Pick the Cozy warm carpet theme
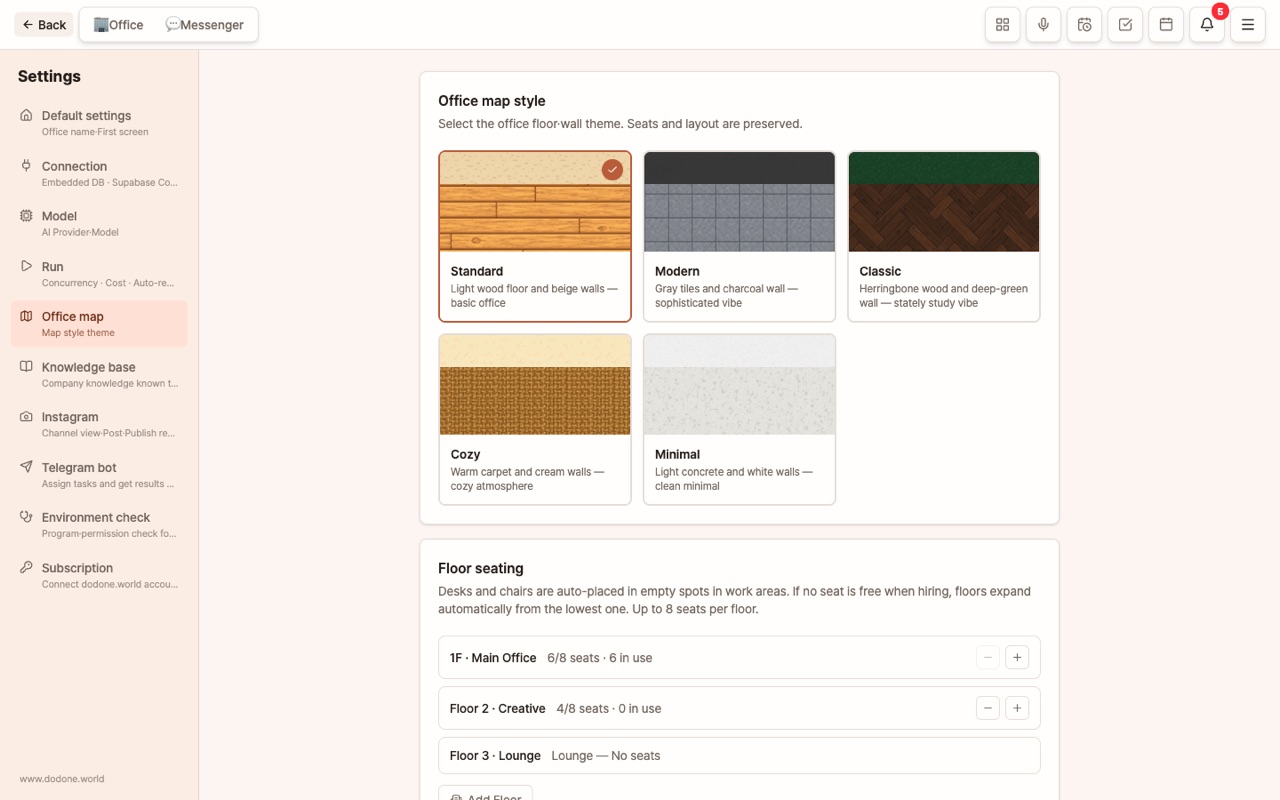This screenshot has height=800, width=1280. pos(535,420)
